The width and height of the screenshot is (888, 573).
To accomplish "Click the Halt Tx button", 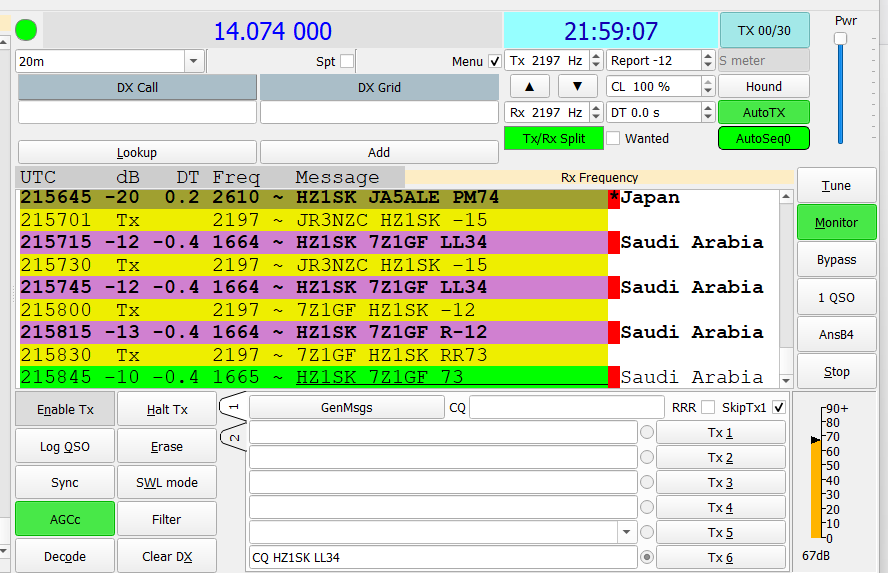I will coord(167,409).
